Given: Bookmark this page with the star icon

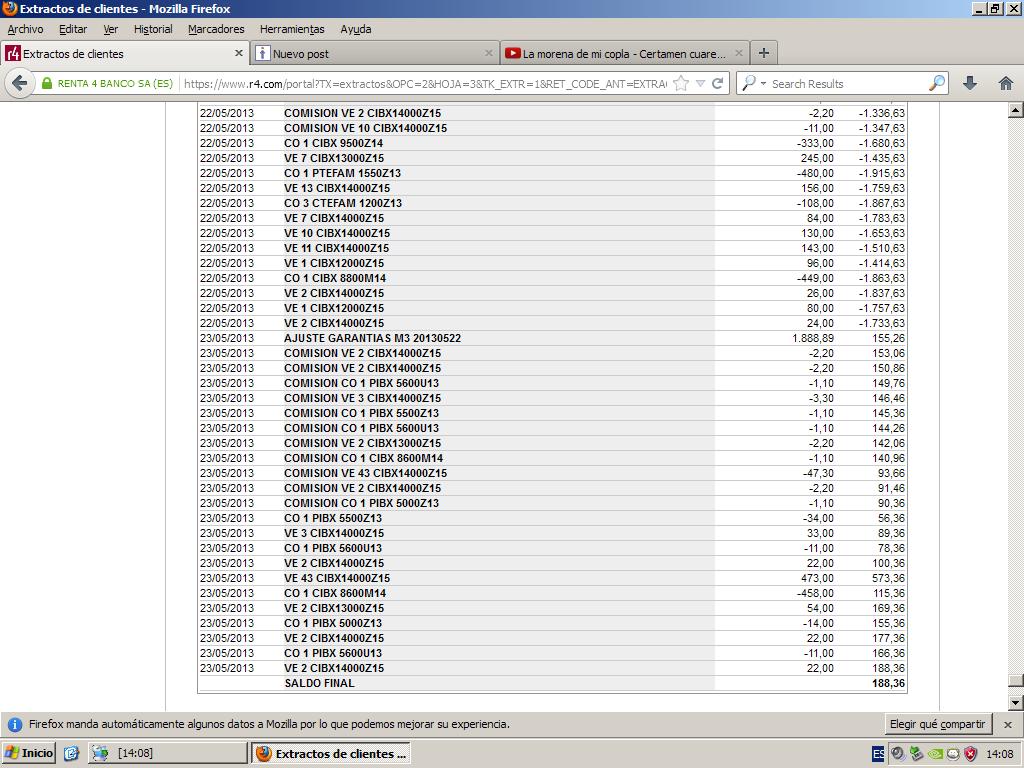Looking at the screenshot, I should pos(680,84).
